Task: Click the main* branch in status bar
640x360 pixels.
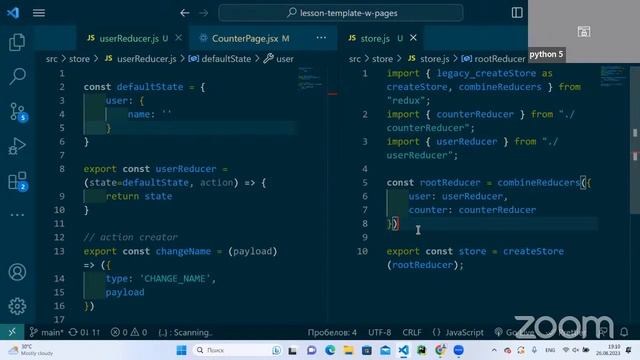Action: pos(47,332)
